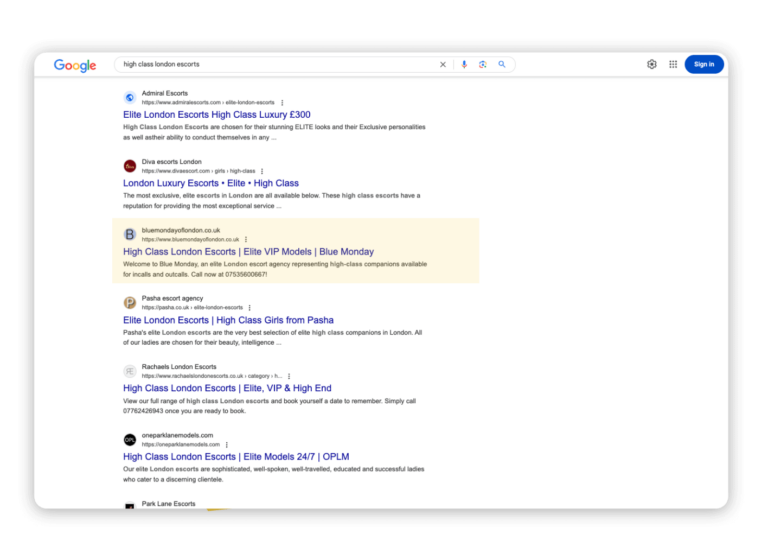Image resolution: width=768 pixels, height=553 pixels.
Task: Start voice search with the microphone icon
Action: coord(464,64)
